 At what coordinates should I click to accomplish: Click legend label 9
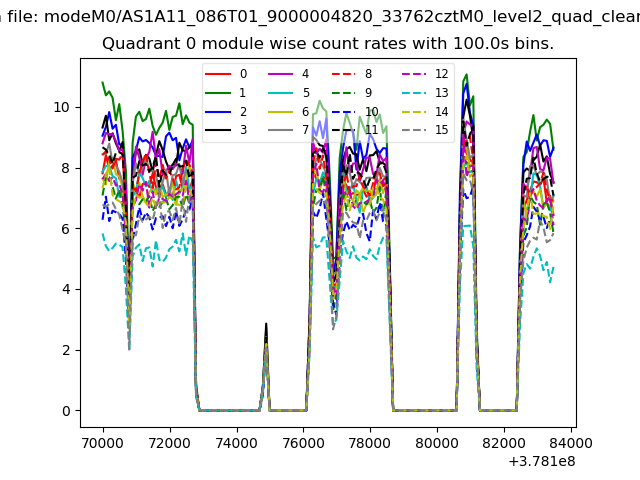(368, 93)
